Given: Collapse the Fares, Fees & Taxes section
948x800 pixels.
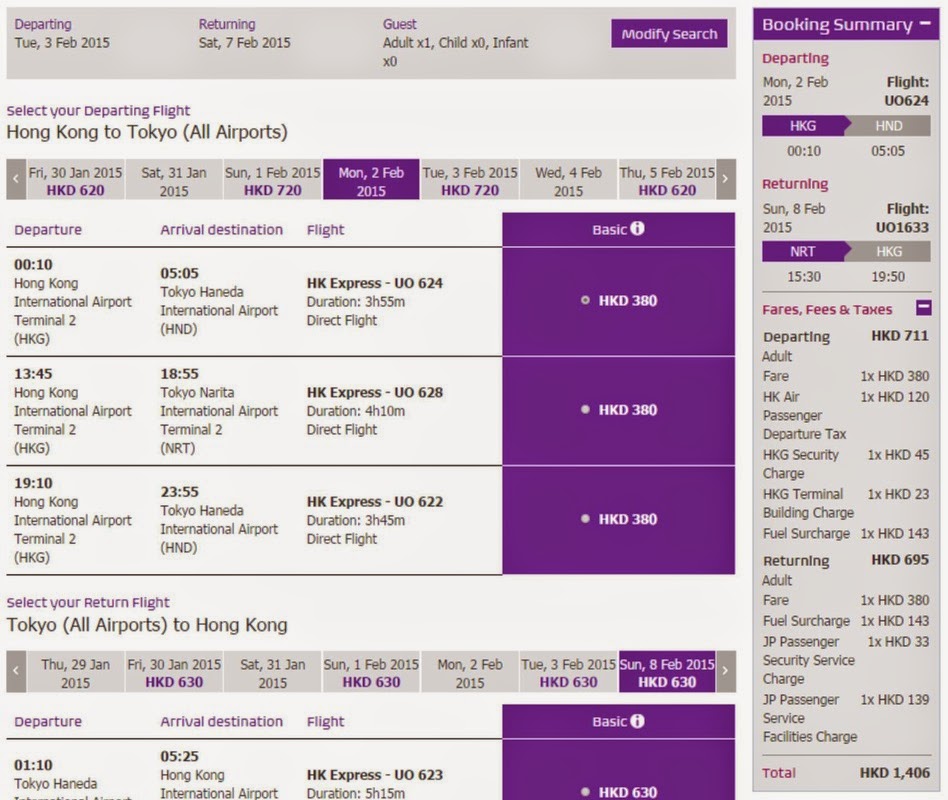Looking at the screenshot, I should pos(923,309).
